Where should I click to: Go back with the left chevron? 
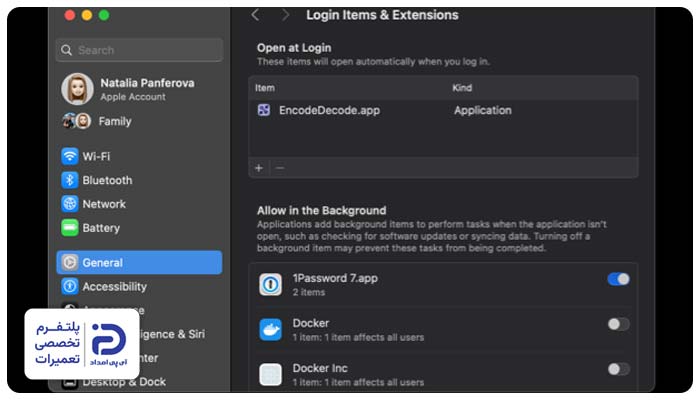(255, 15)
